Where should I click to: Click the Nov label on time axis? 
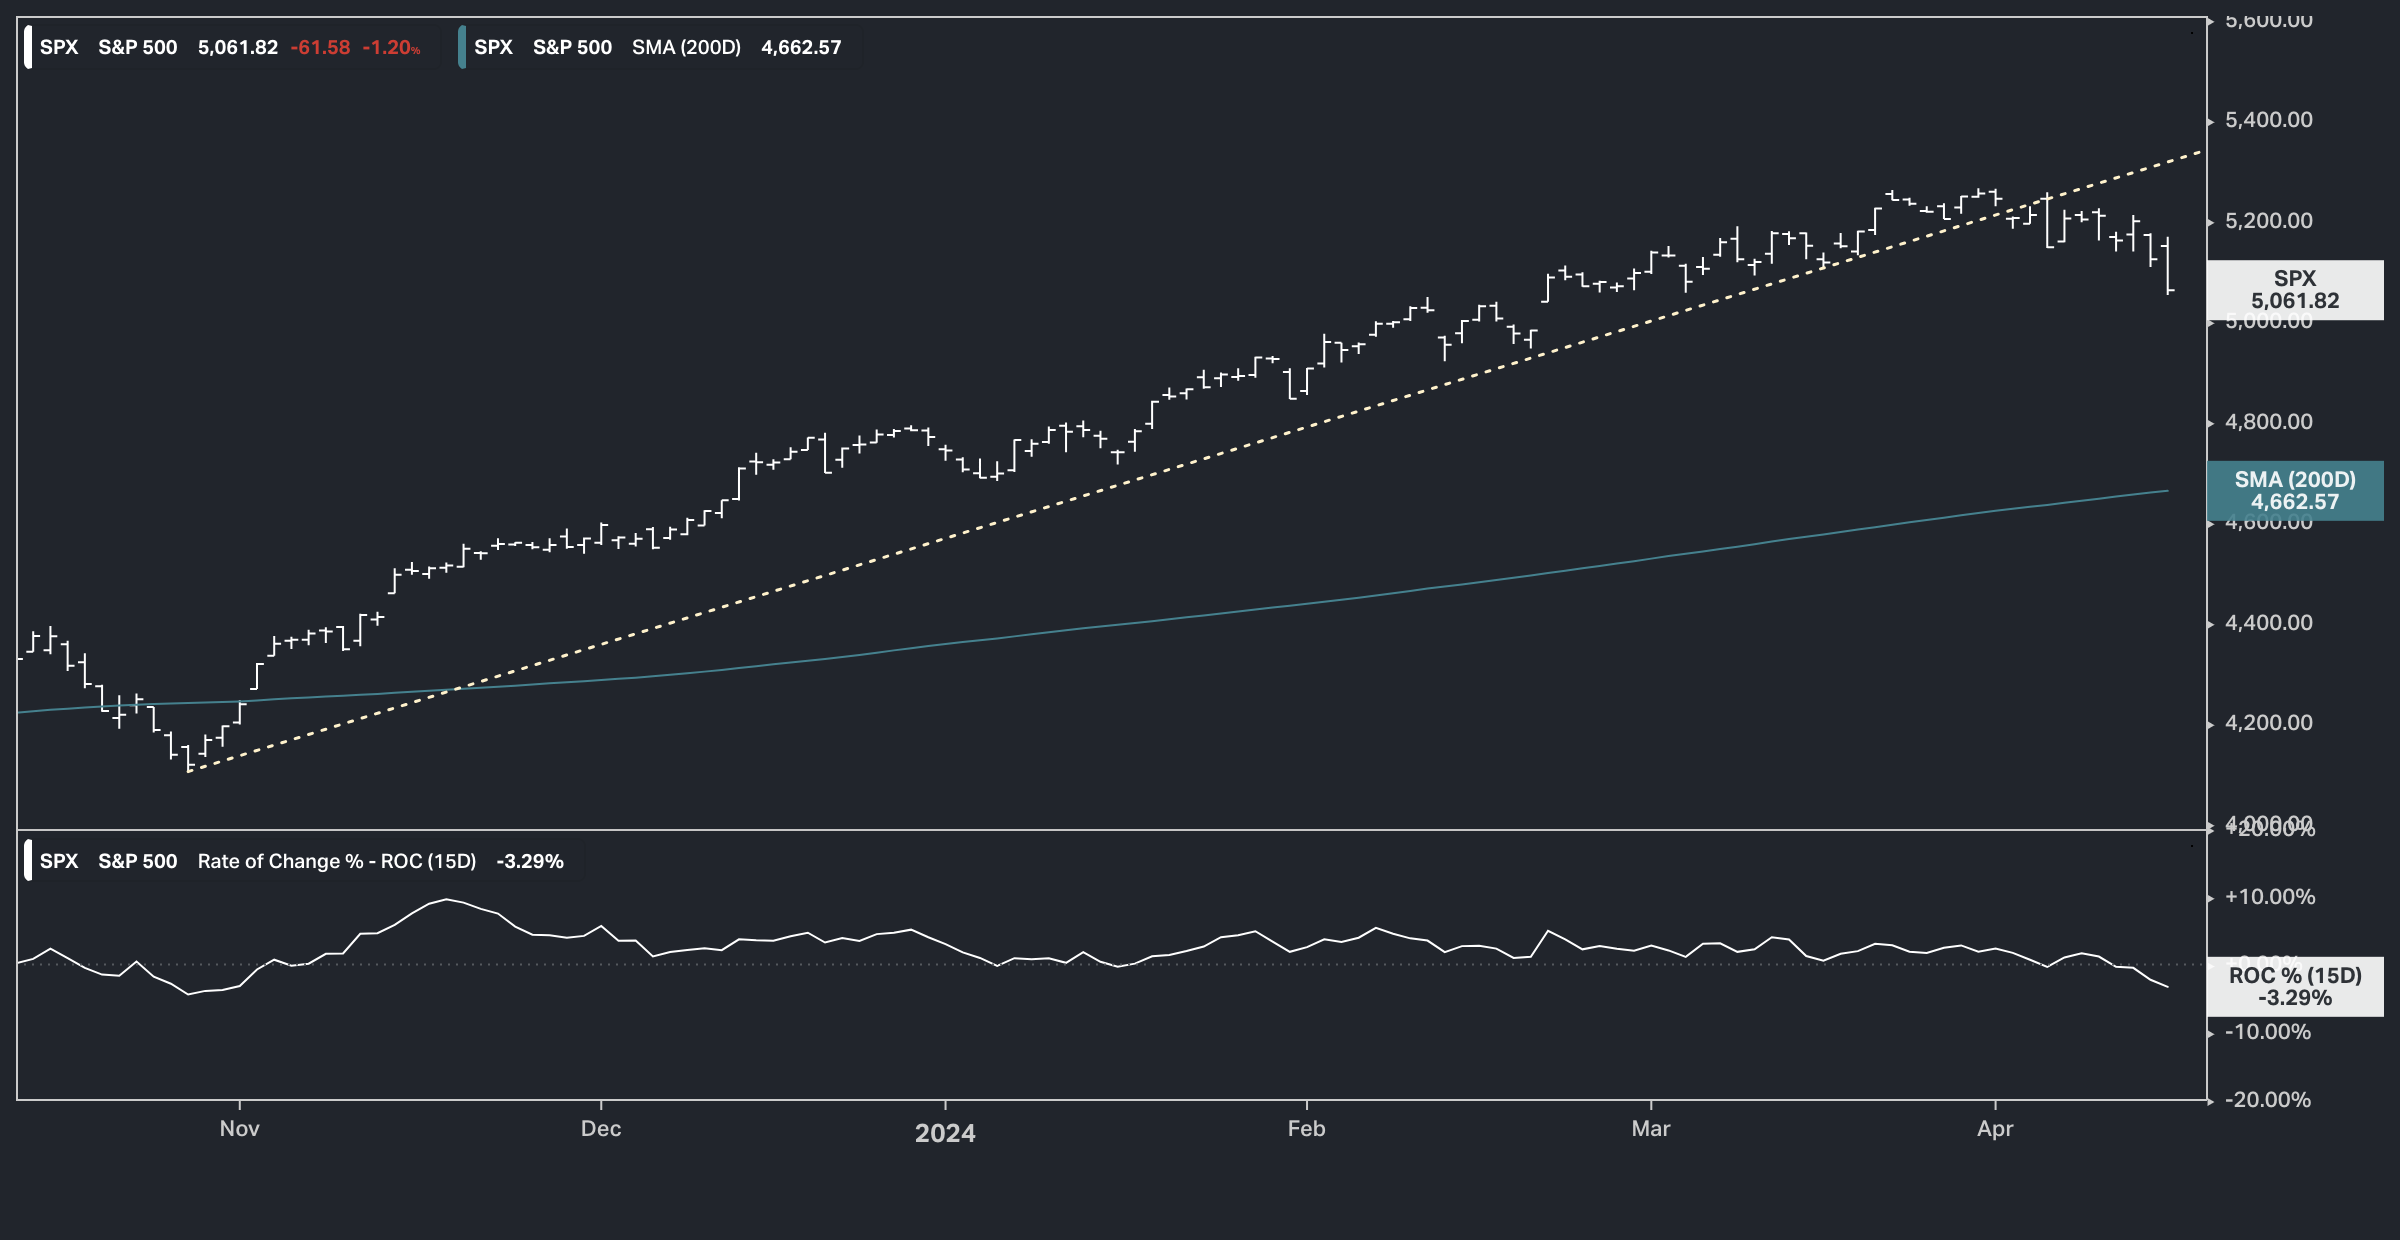click(239, 1129)
